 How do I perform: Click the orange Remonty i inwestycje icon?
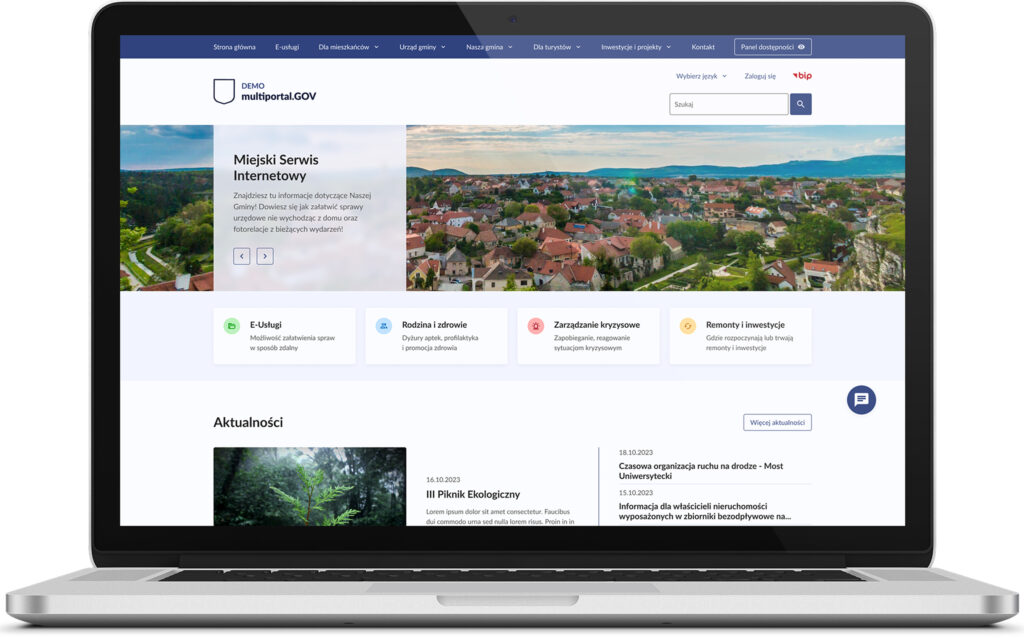[687, 326]
